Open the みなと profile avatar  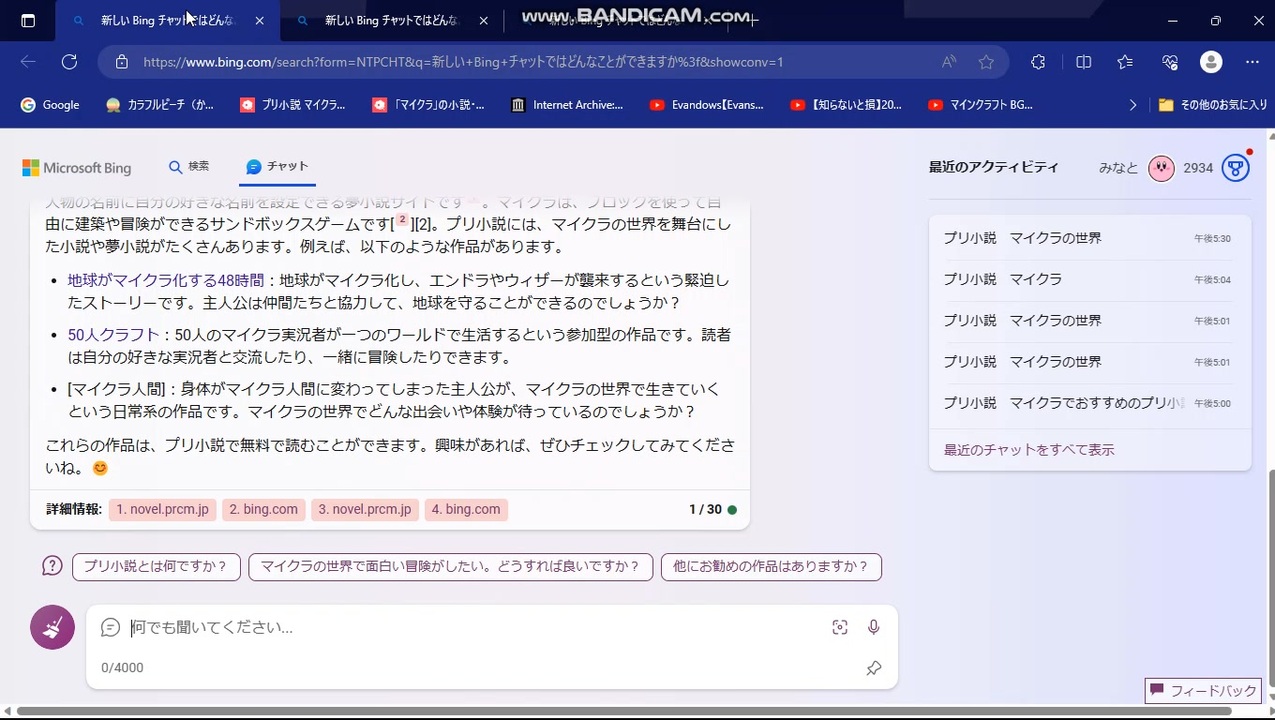[x=1161, y=168]
